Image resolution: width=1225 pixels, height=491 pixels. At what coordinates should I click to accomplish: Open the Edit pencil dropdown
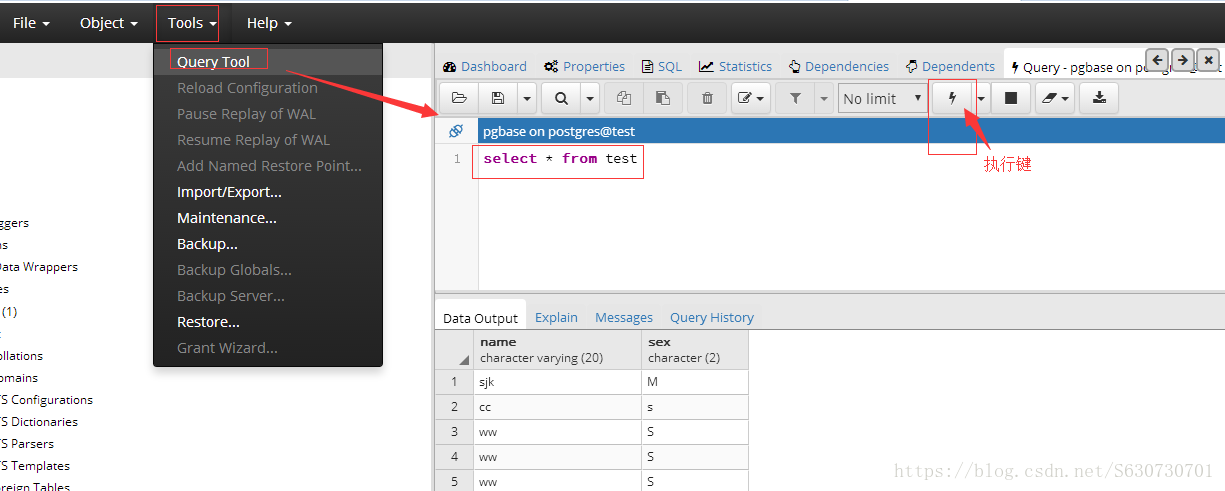pos(750,98)
